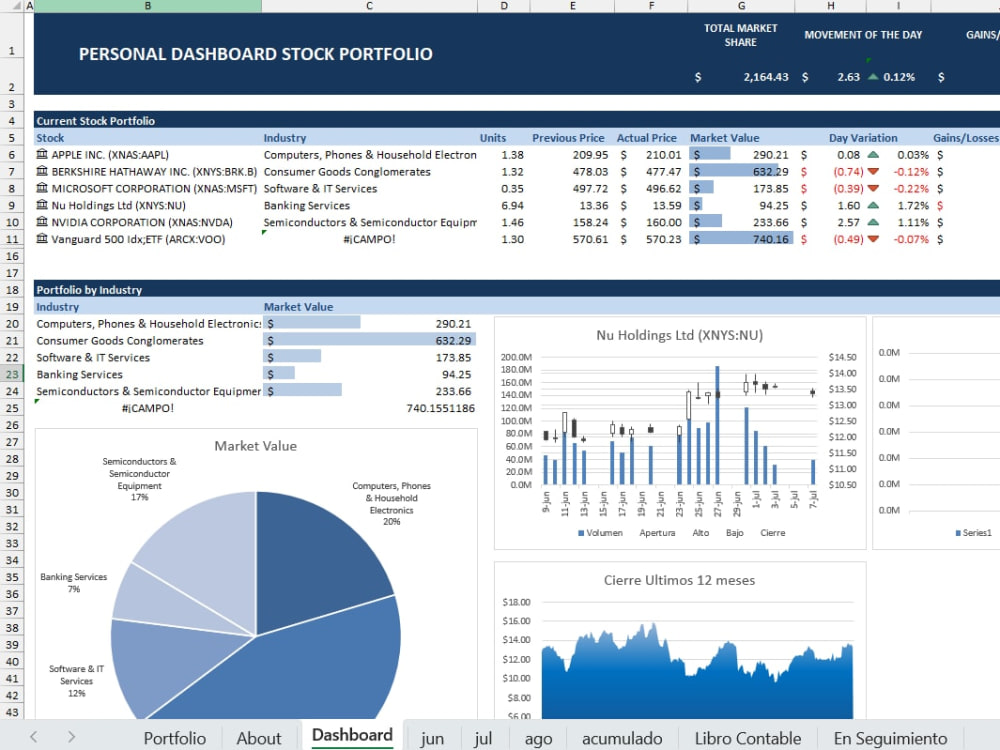Viewport: 1000px width, 750px height.
Task: Open the acumulado sheet tab
Action: (x=622, y=738)
